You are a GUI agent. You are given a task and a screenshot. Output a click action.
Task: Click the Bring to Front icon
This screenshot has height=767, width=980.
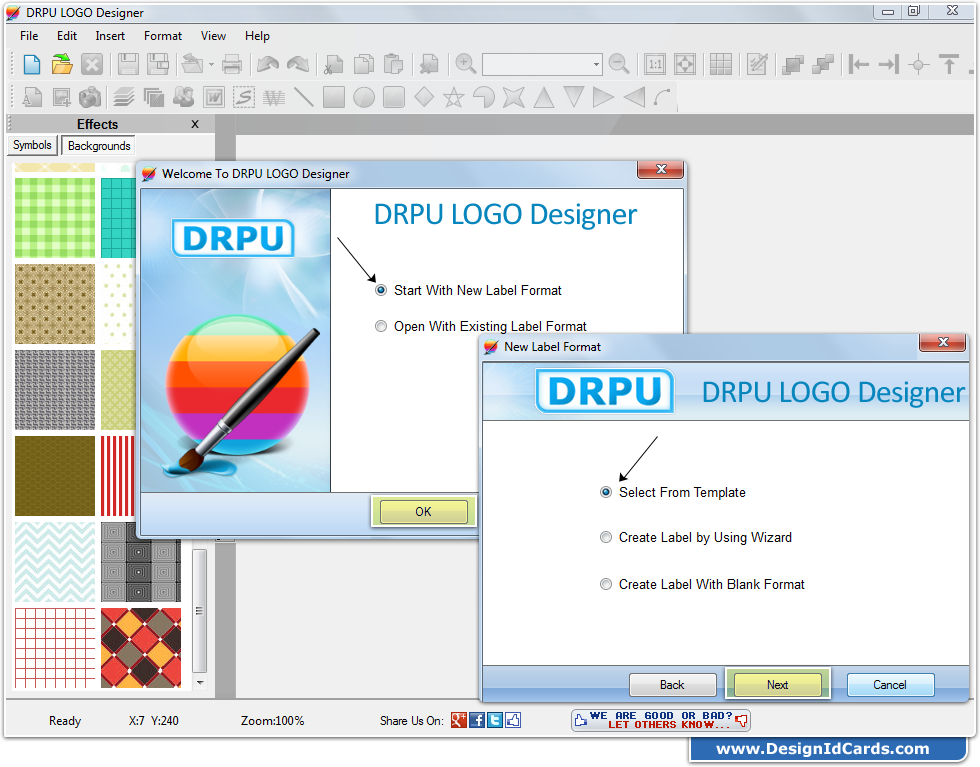tap(793, 64)
